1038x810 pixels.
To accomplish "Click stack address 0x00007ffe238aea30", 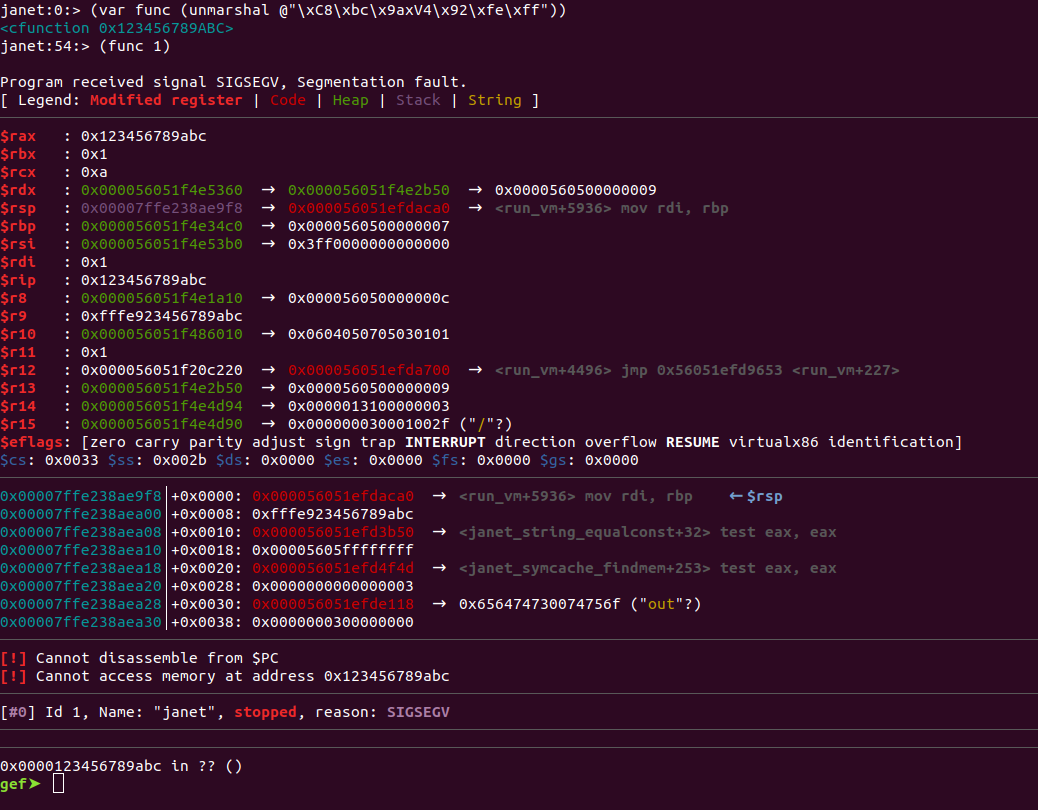I will (80, 622).
